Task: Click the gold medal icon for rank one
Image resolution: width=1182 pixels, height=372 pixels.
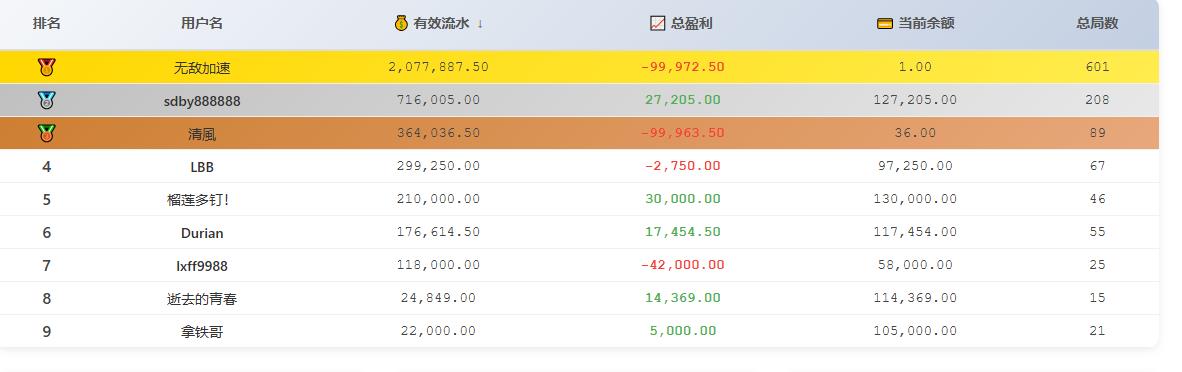Action: pyautogui.click(x=47, y=67)
